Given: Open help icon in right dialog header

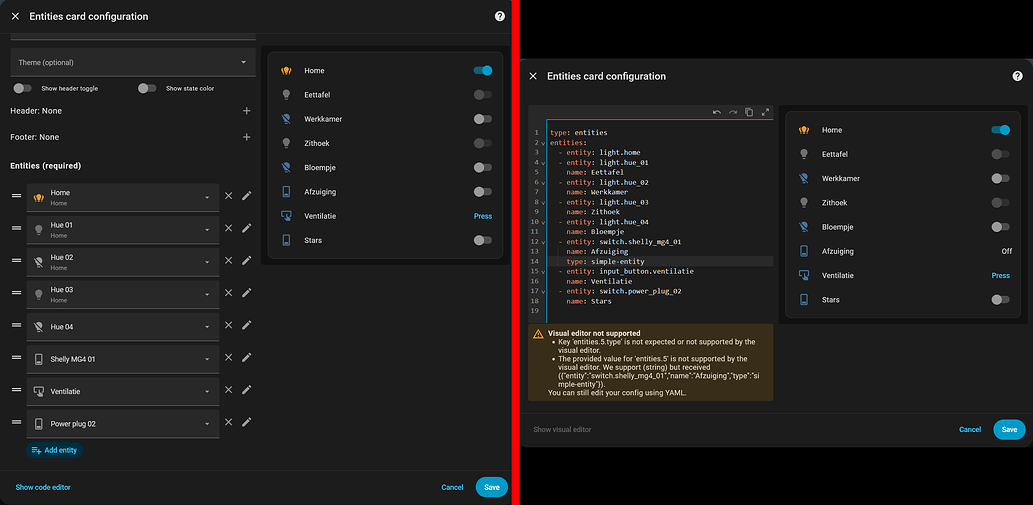Looking at the screenshot, I should pos(1017,76).
